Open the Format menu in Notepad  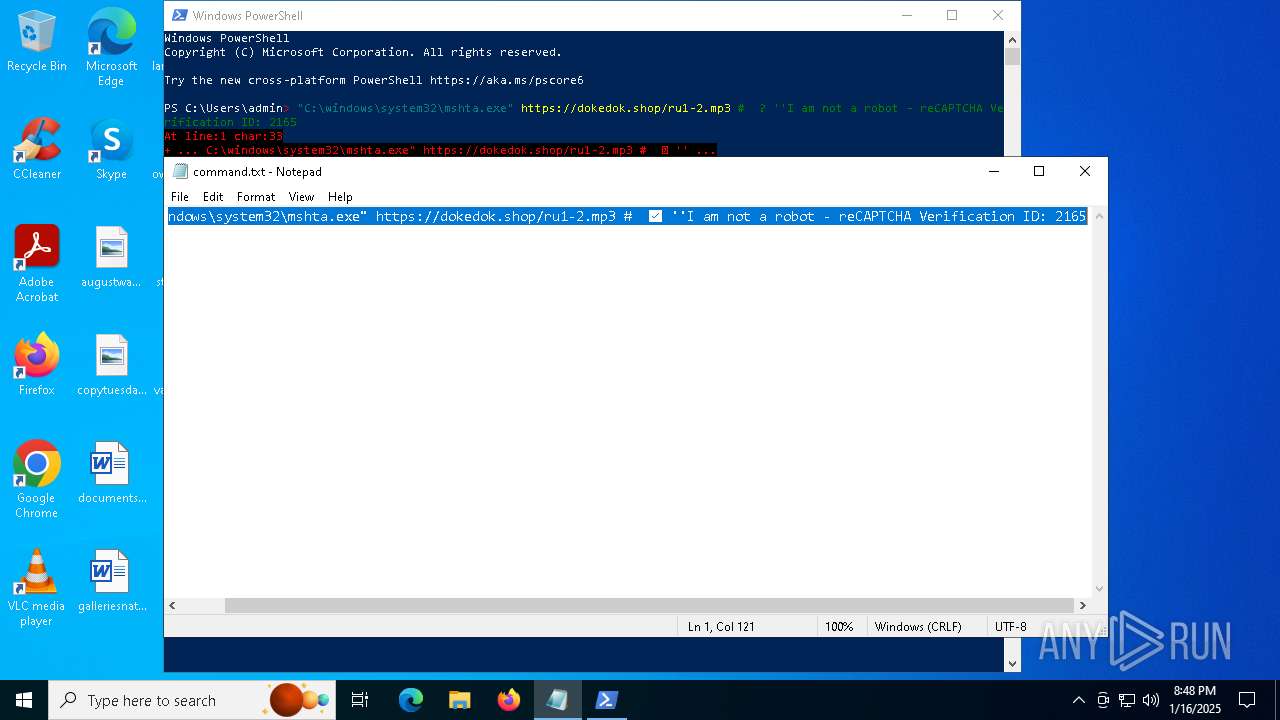(x=256, y=197)
